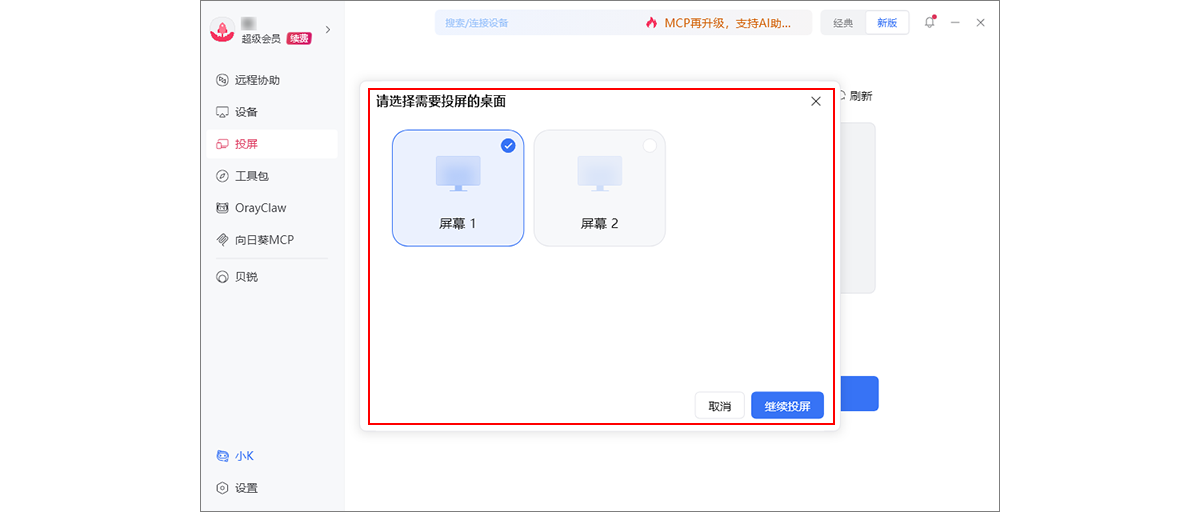Image resolution: width=1200 pixels, height=512 pixels.
Task: Click the OrayClaw icon
Action: (223, 208)
